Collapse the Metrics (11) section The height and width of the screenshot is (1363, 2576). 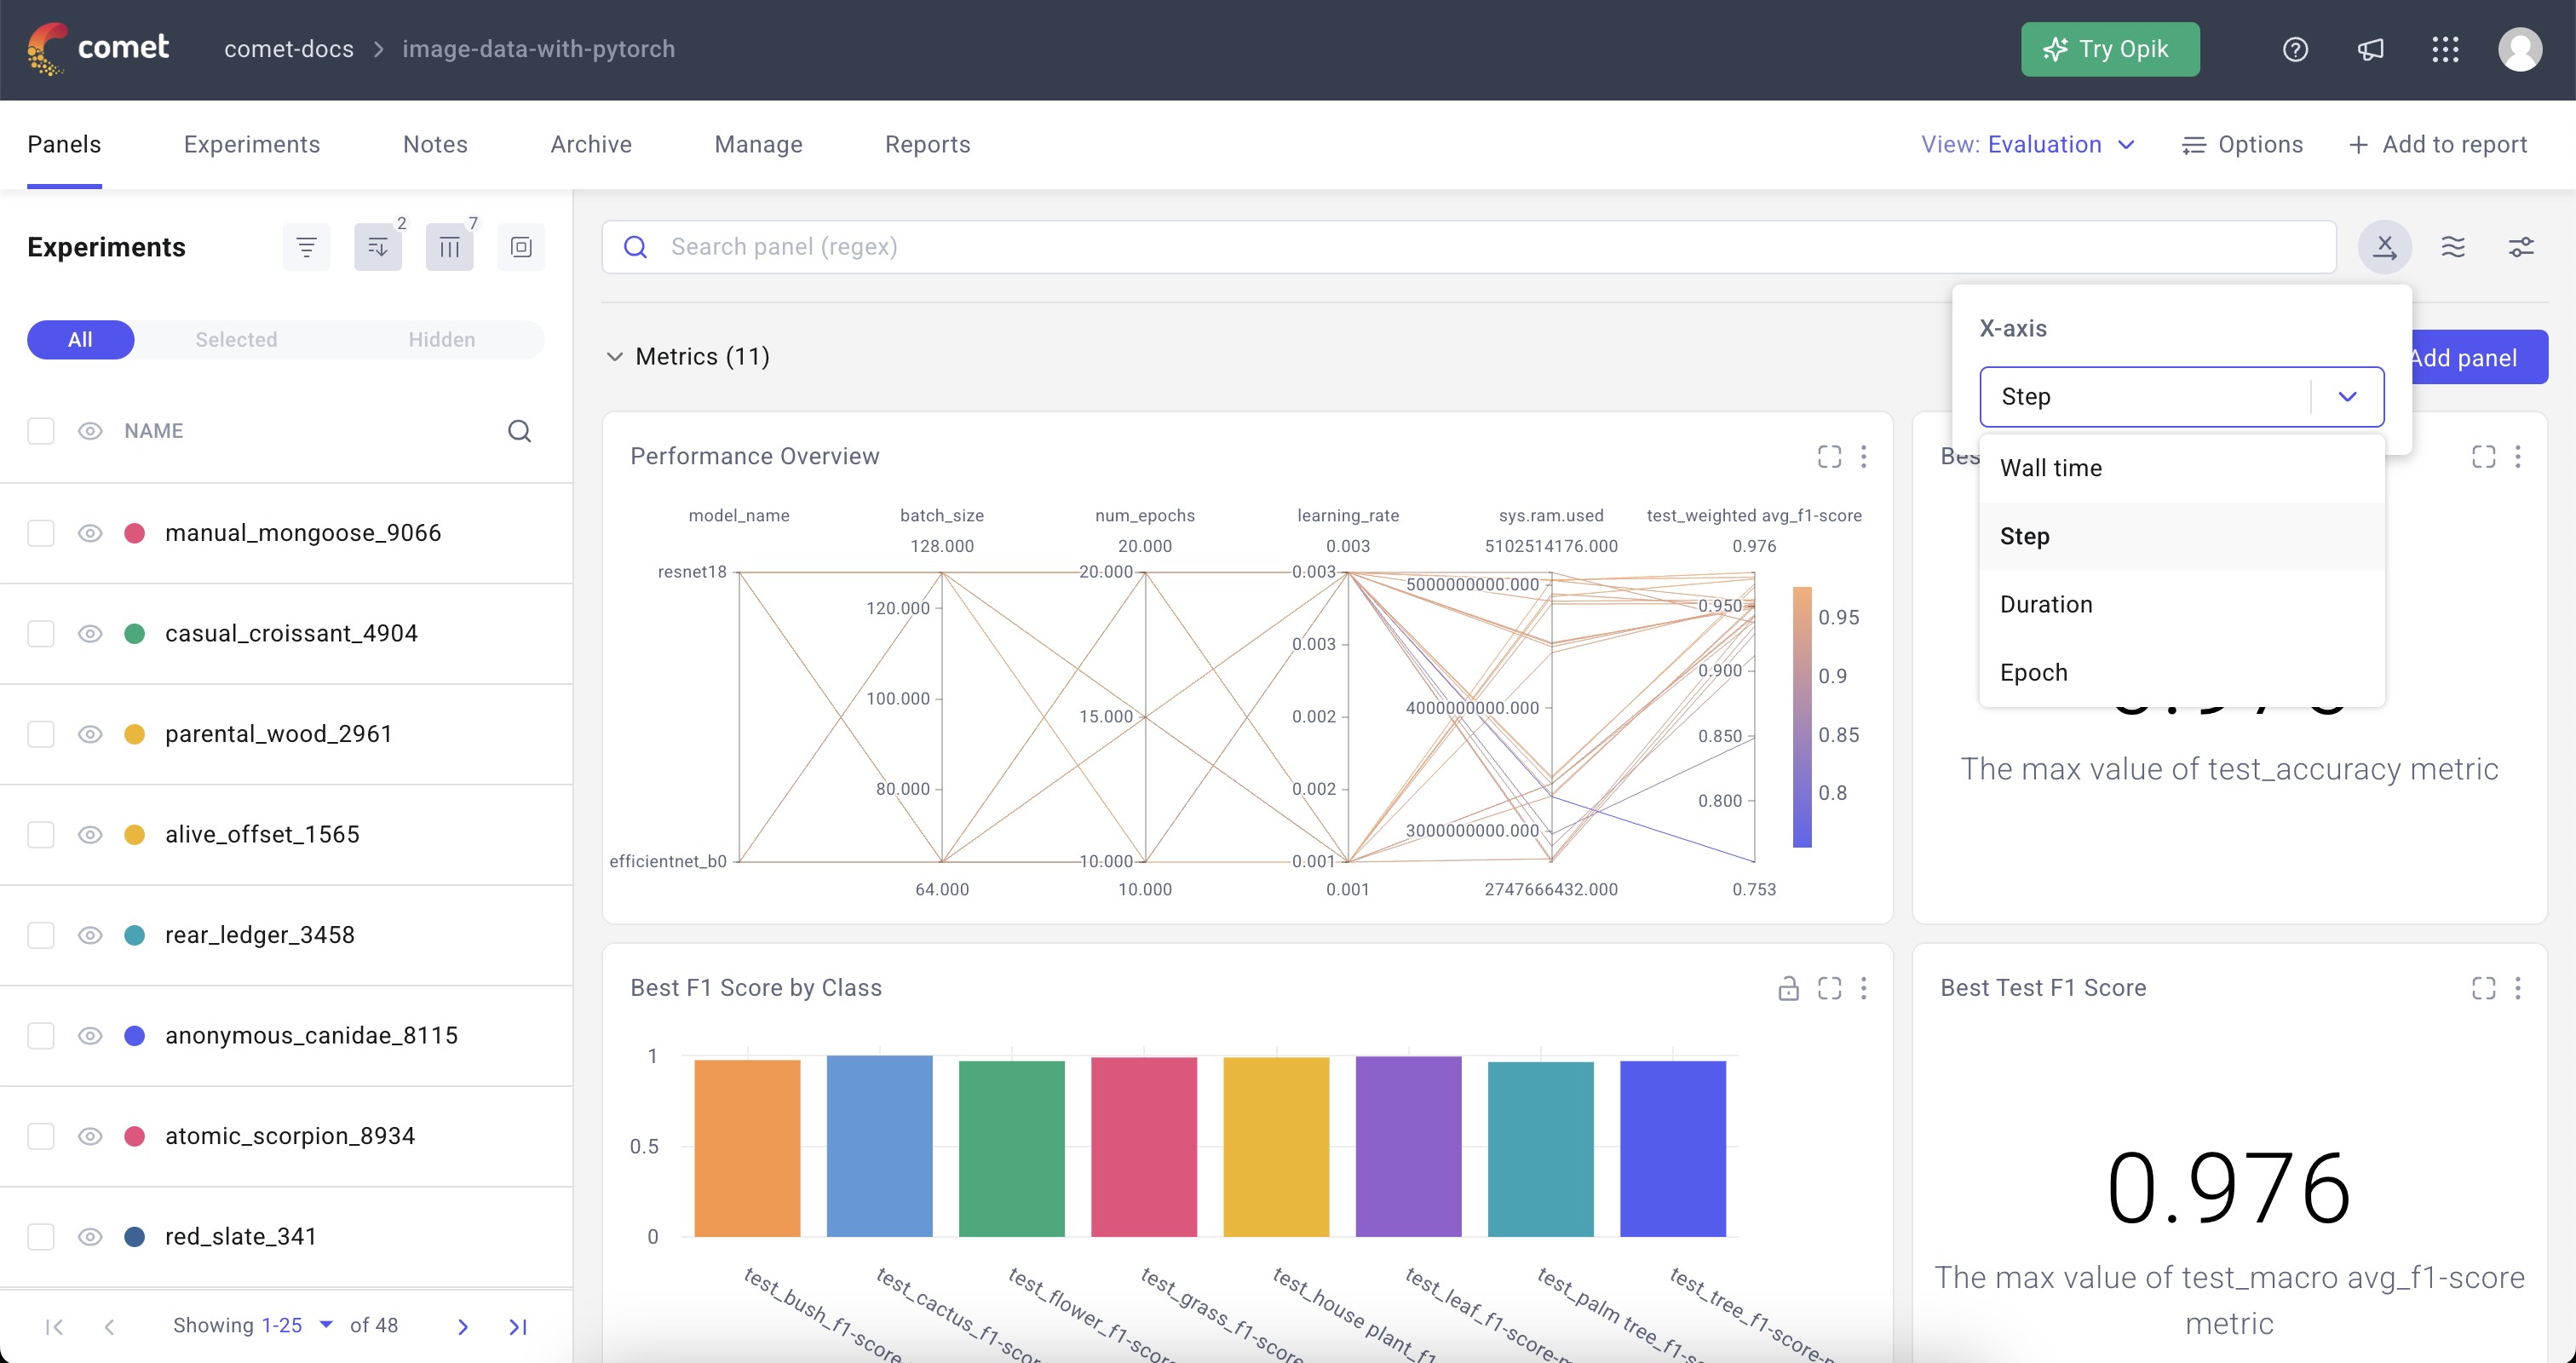(615, 356)
